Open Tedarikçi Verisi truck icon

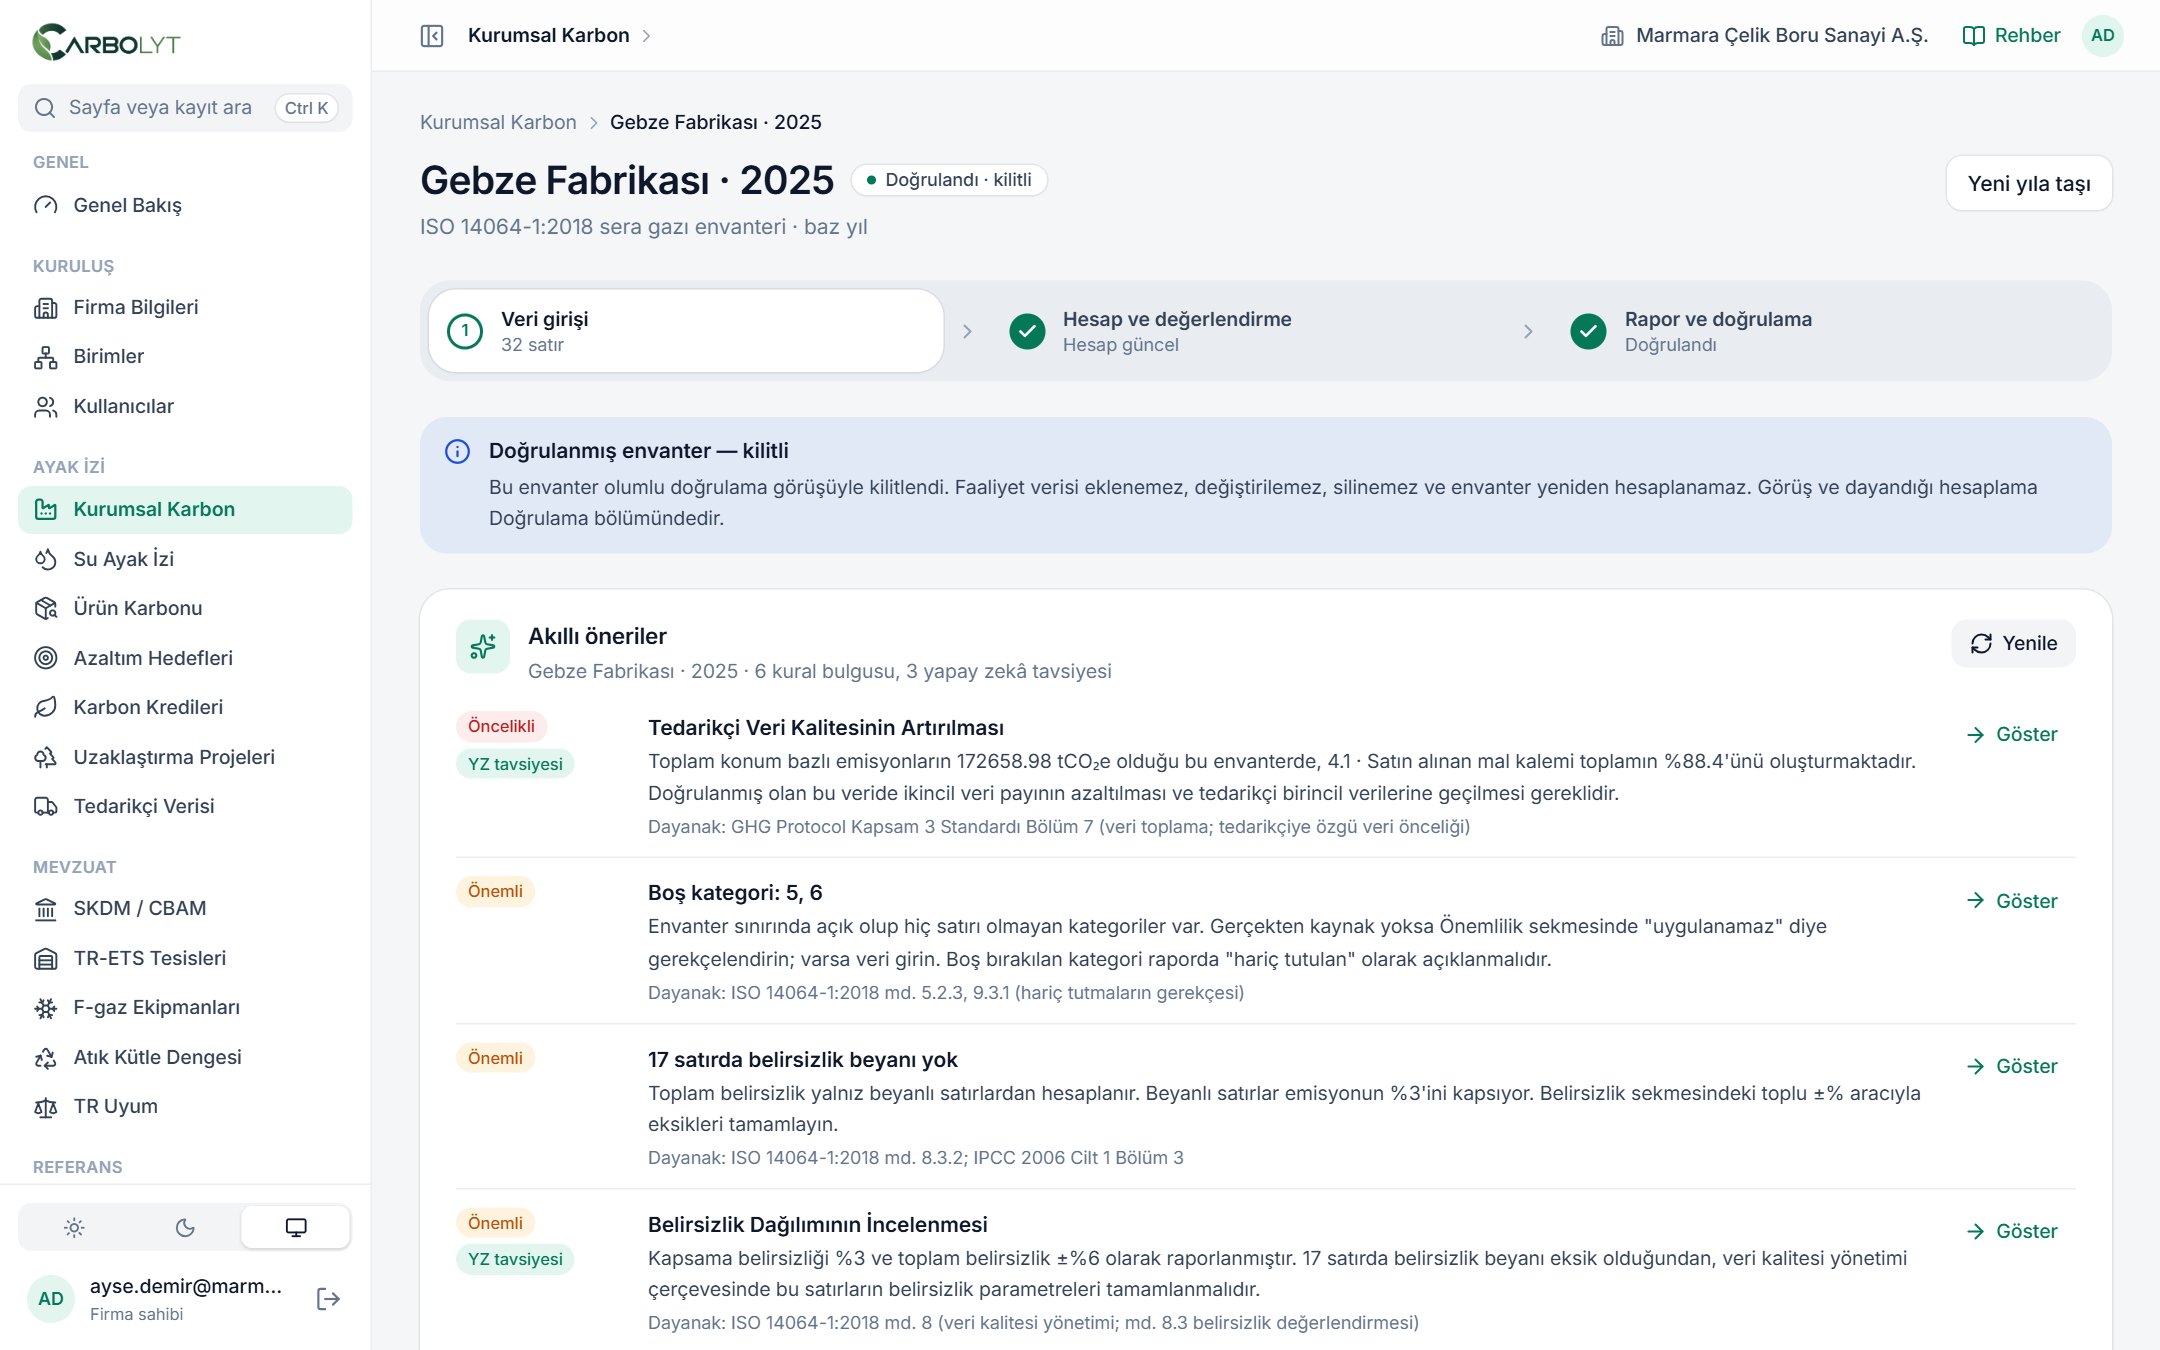tap(46, 806)
